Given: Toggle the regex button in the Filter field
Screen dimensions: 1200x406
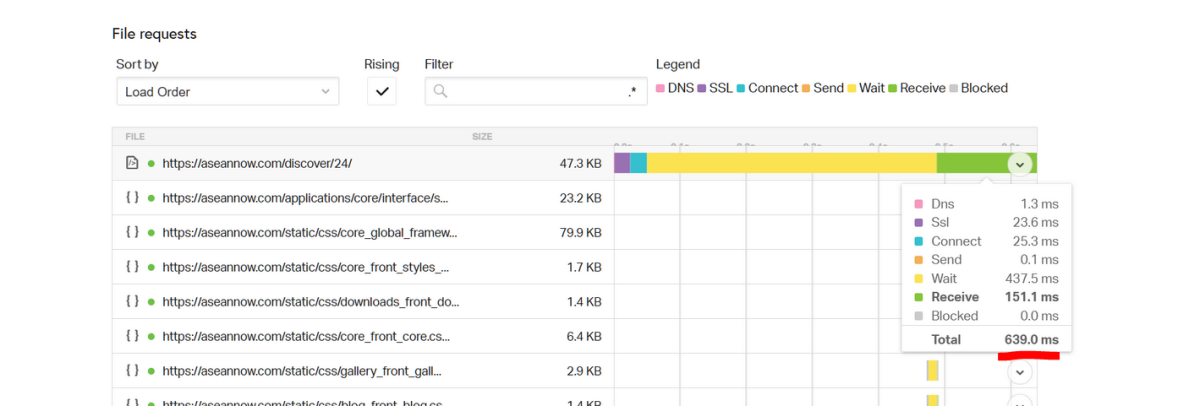Looking at the screenshot, I should [632, 92].
